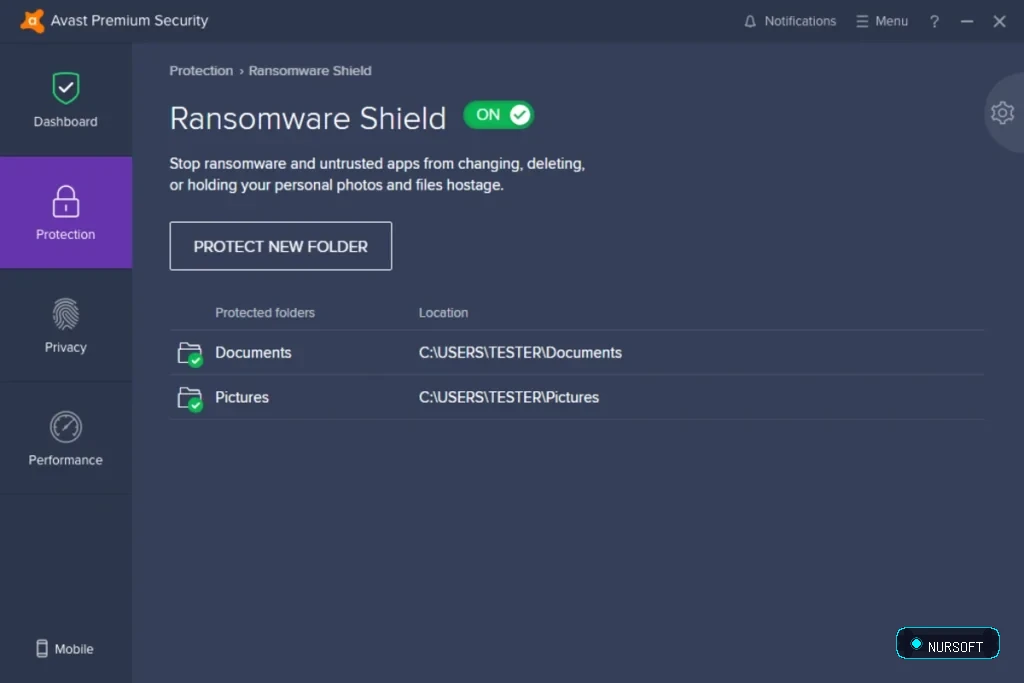
Task: Click the Documents folder icon
Action: 190,354
